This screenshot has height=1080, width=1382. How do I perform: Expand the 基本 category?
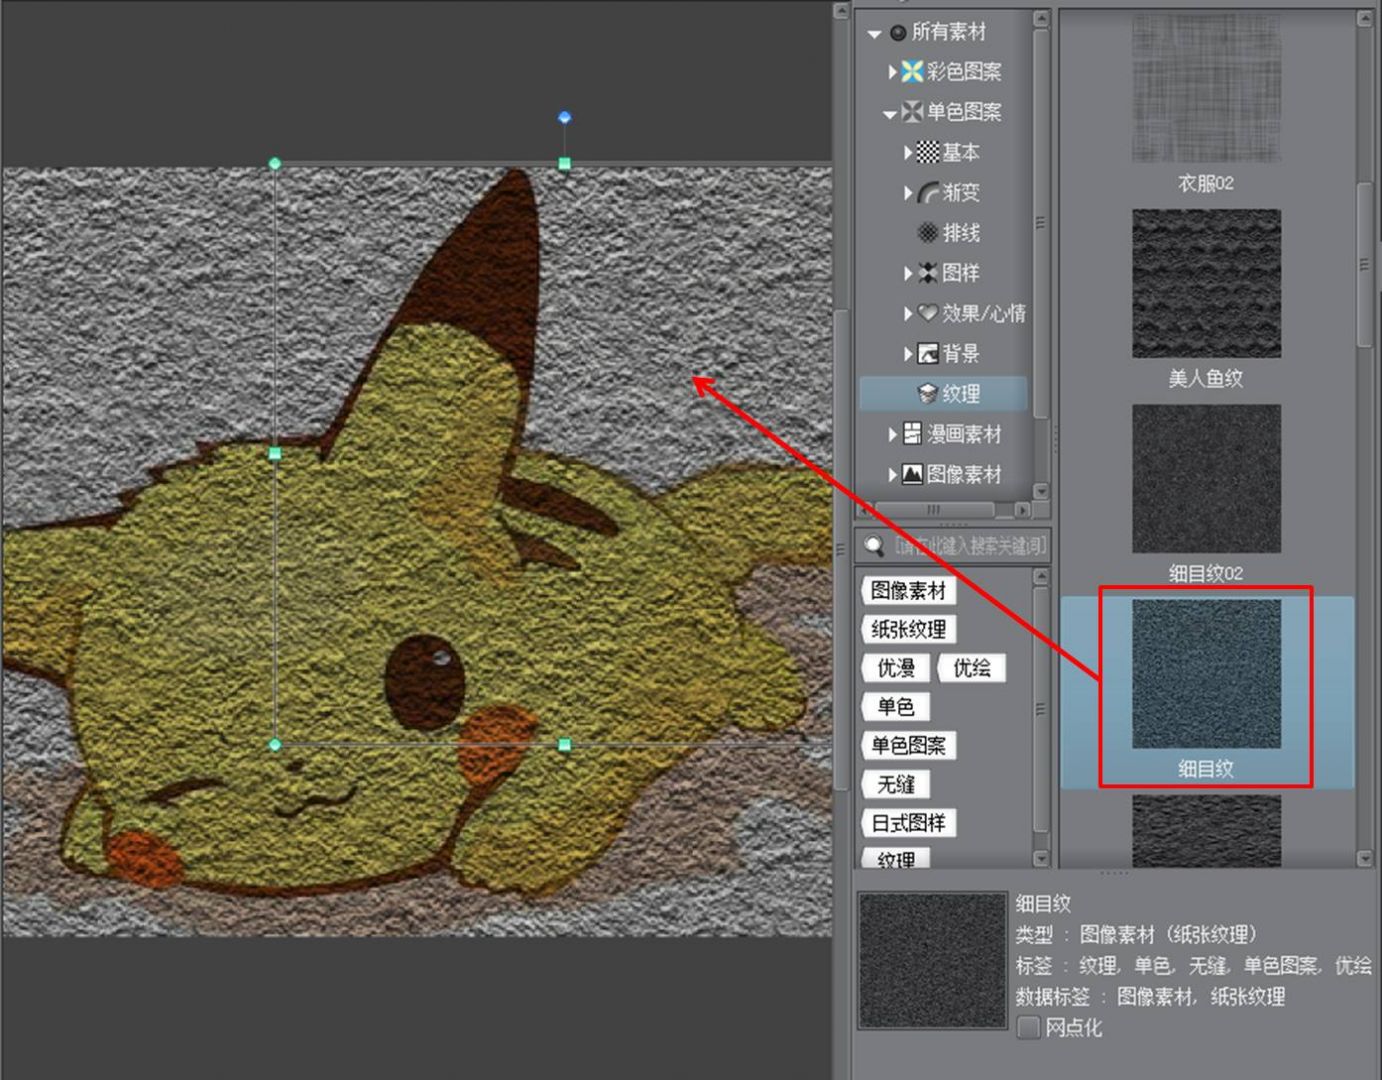tap(908, 152)
